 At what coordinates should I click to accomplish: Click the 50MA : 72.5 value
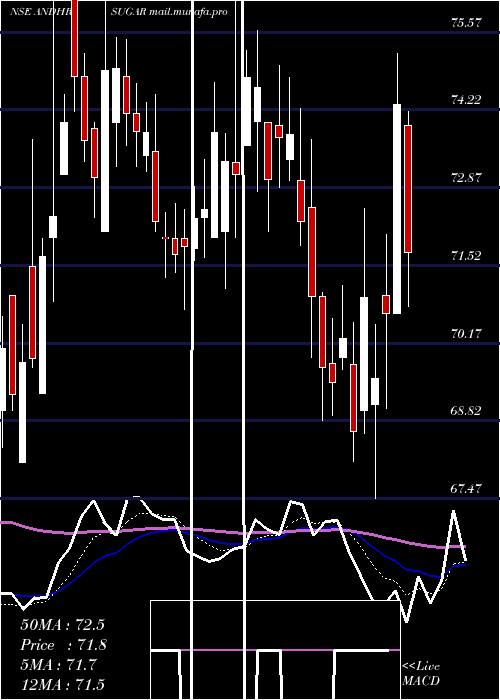pos(62,625)
